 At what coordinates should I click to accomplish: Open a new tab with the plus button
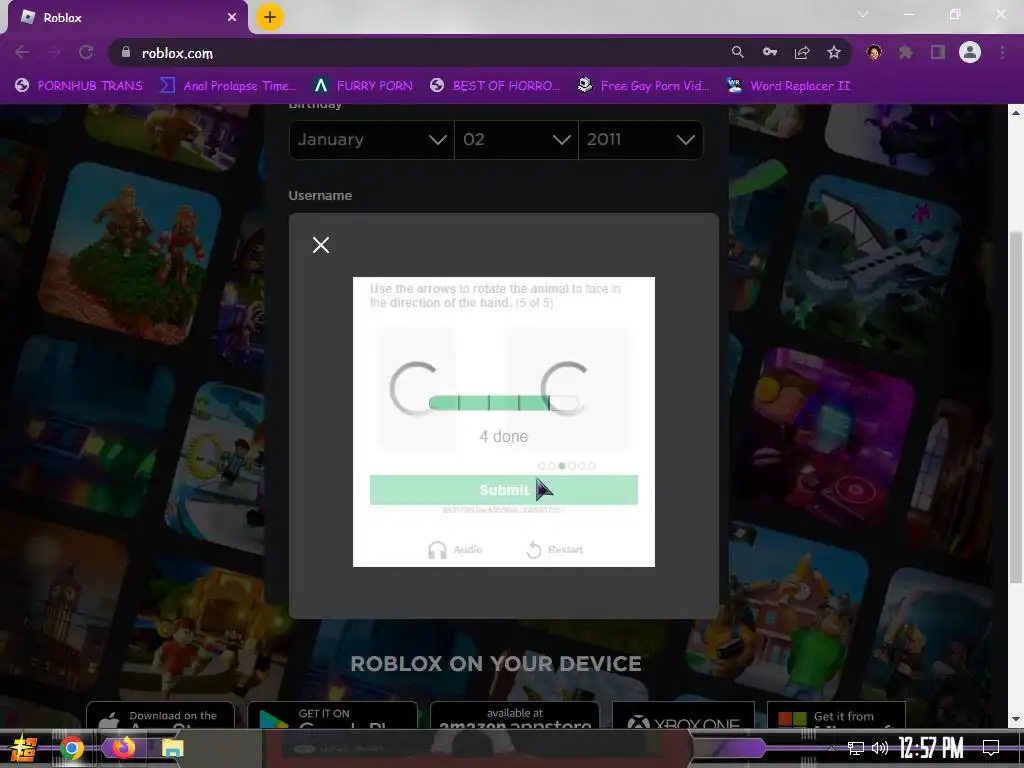270,18
